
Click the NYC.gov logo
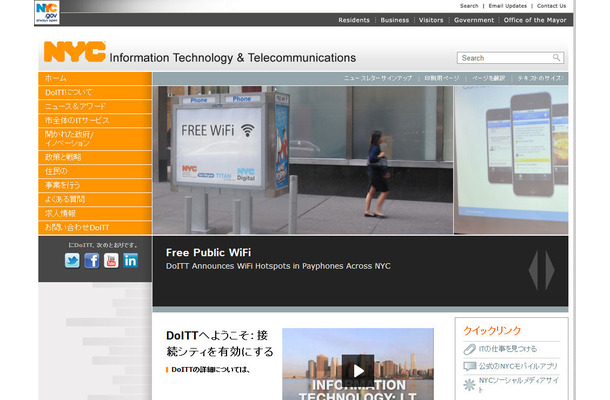47,12
